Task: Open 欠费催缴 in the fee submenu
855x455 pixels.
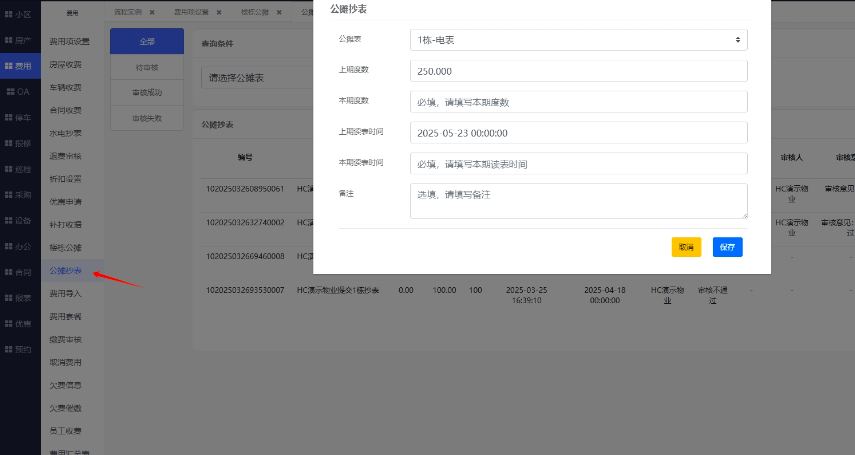Action: point(65,408)
